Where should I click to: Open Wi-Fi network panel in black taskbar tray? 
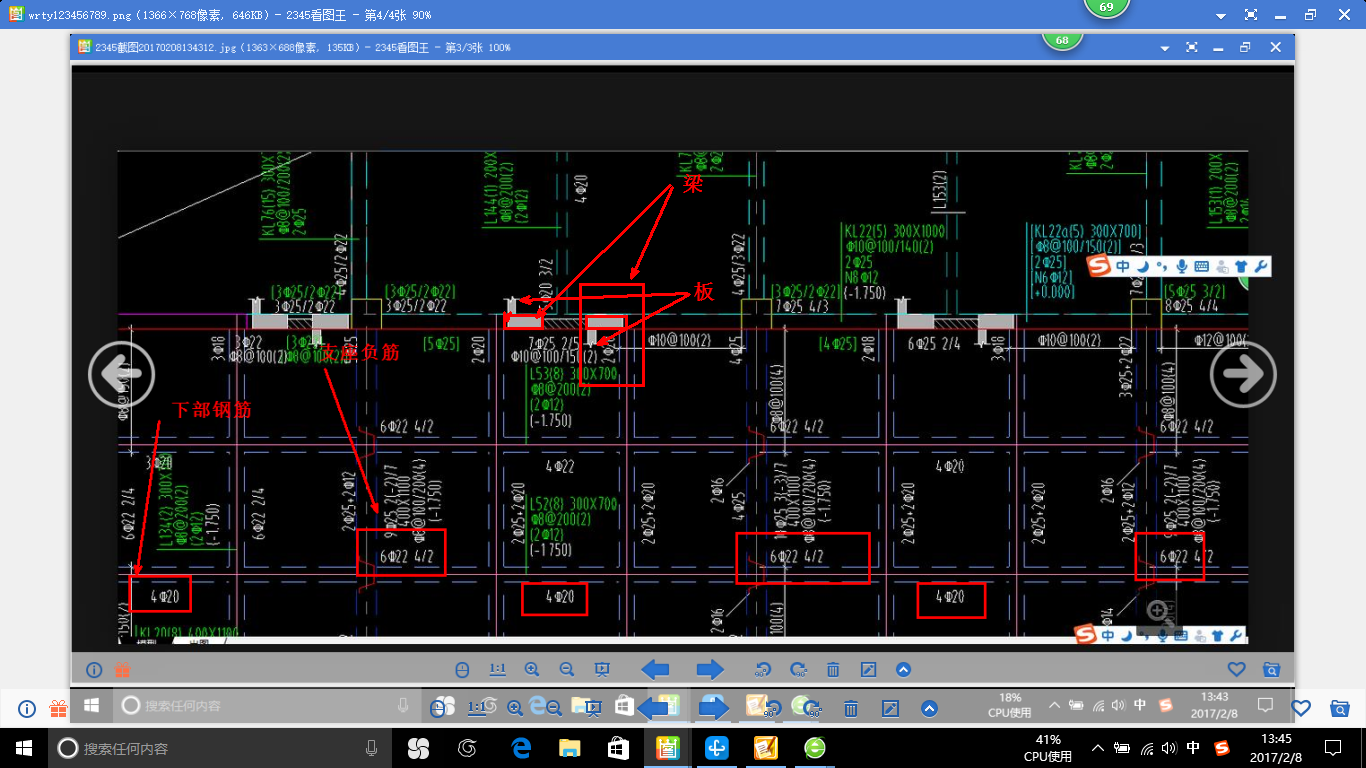point(1146,748)
